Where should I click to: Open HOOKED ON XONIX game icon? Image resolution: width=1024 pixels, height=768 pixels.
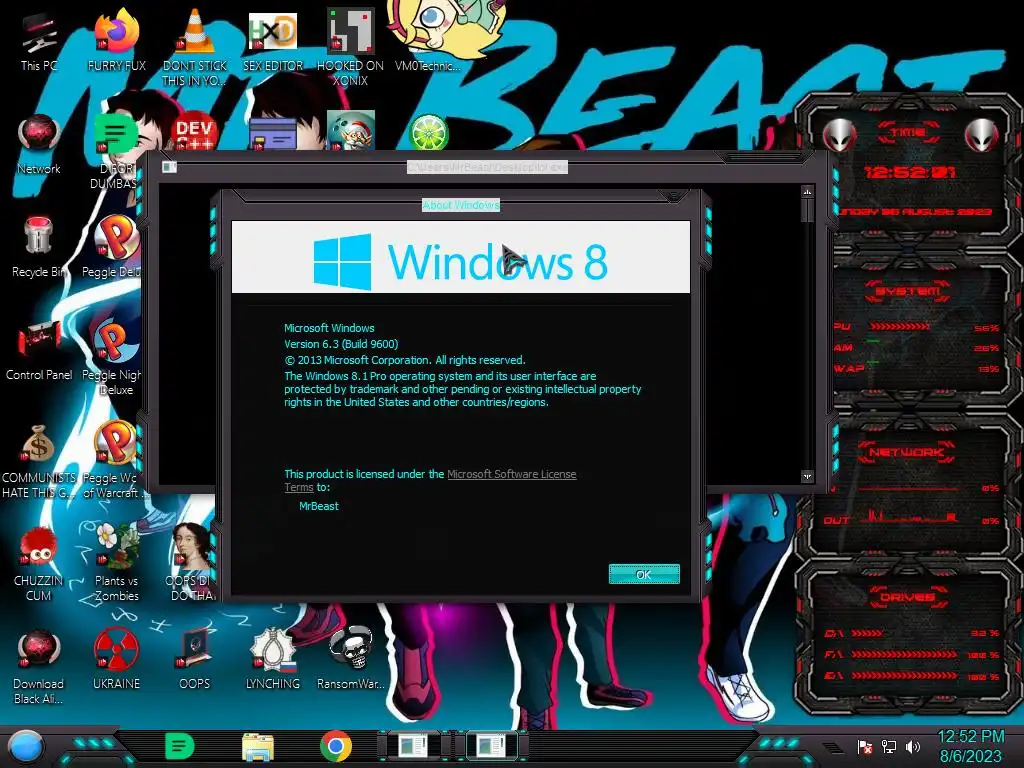click(x=350, y=48)
